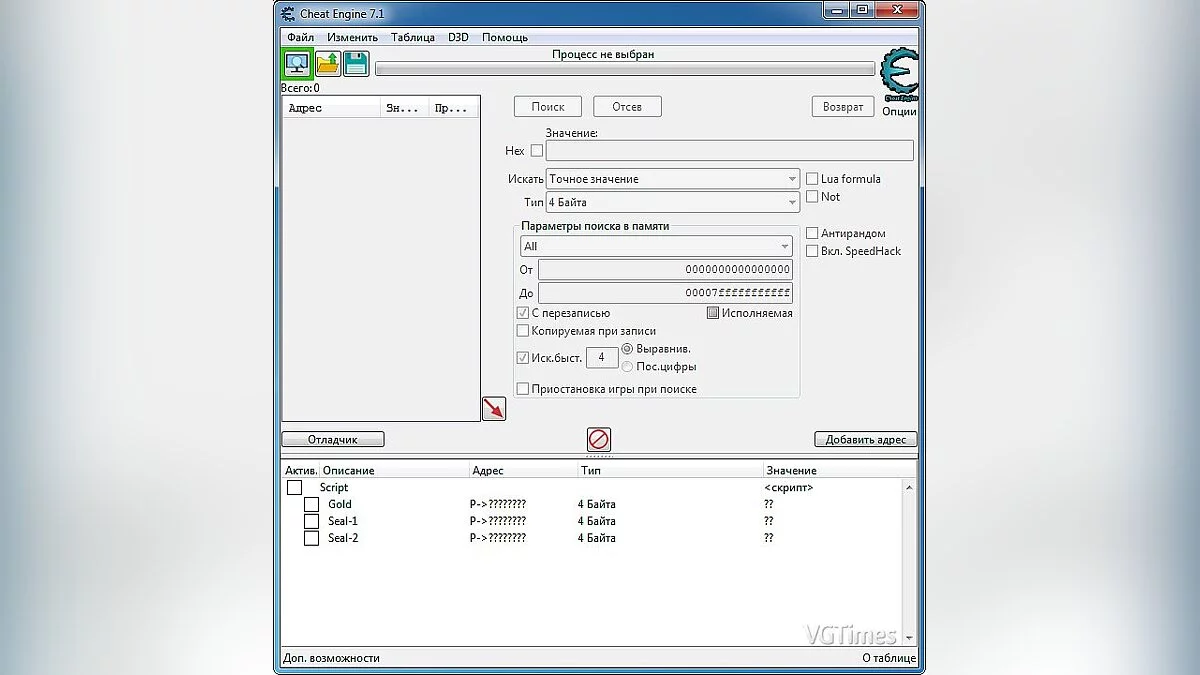The width and height of the screenshot is (1200, 675).
Task: Click the Seal-1 row 4 Байта type
Action: click(x=597, y=521)
